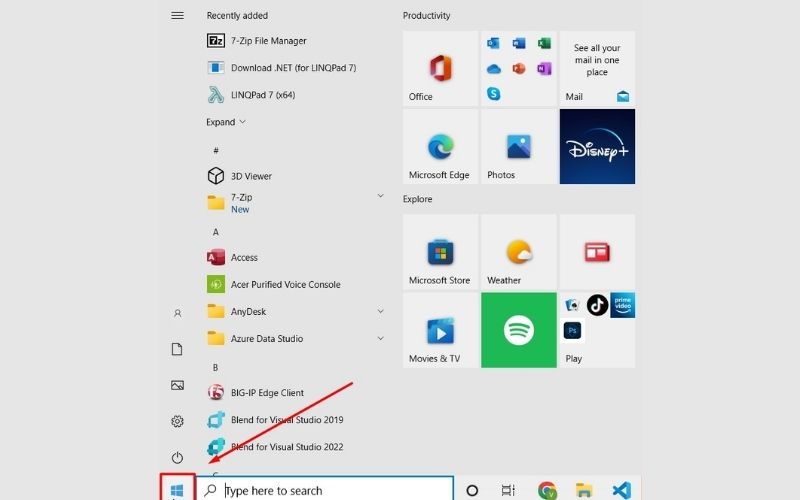
Task: Open Solitaire icon in Play folder
Action: coord(572,305)
